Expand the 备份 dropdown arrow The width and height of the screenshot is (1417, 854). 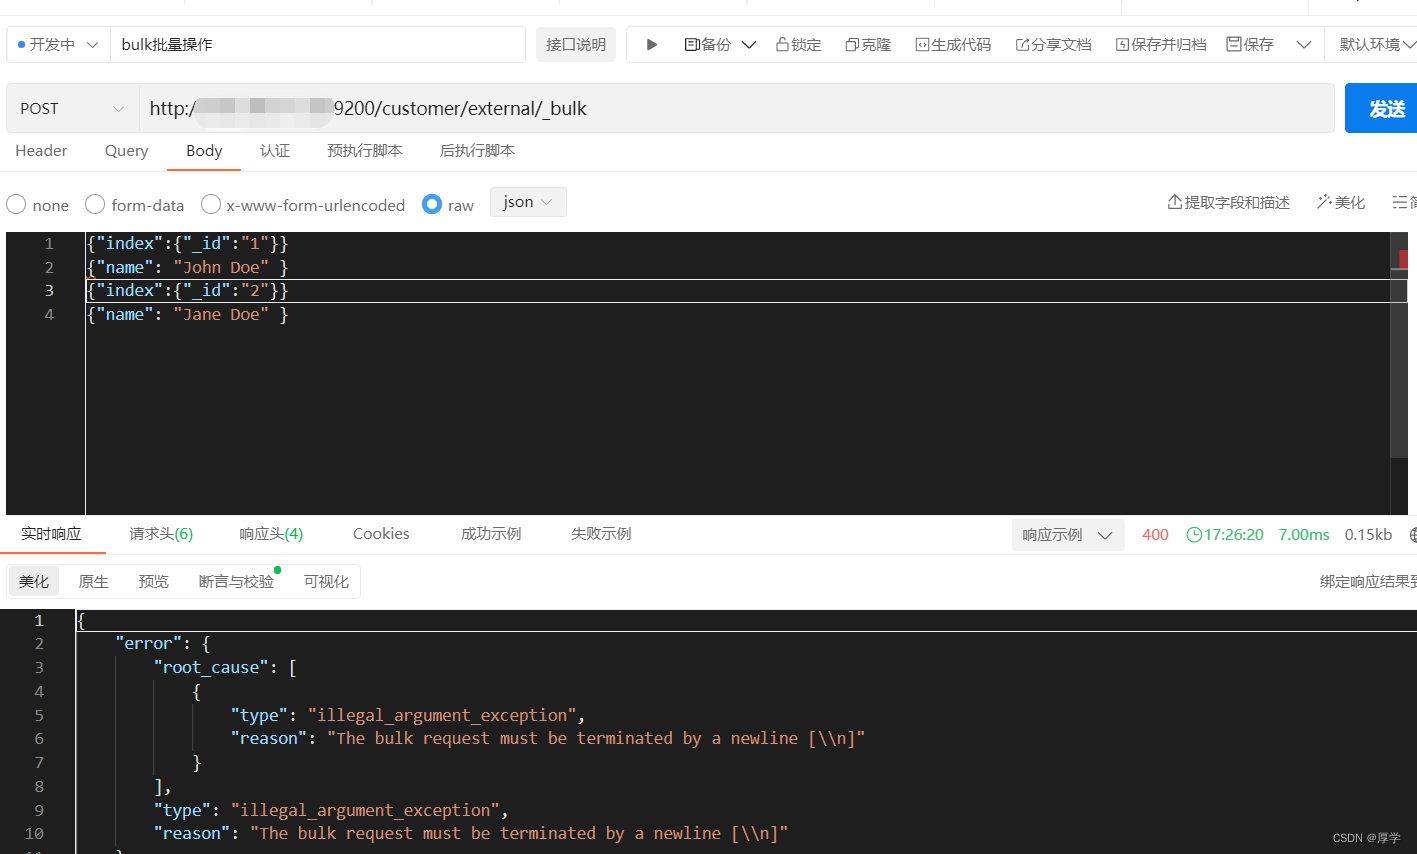click(749, 45)
